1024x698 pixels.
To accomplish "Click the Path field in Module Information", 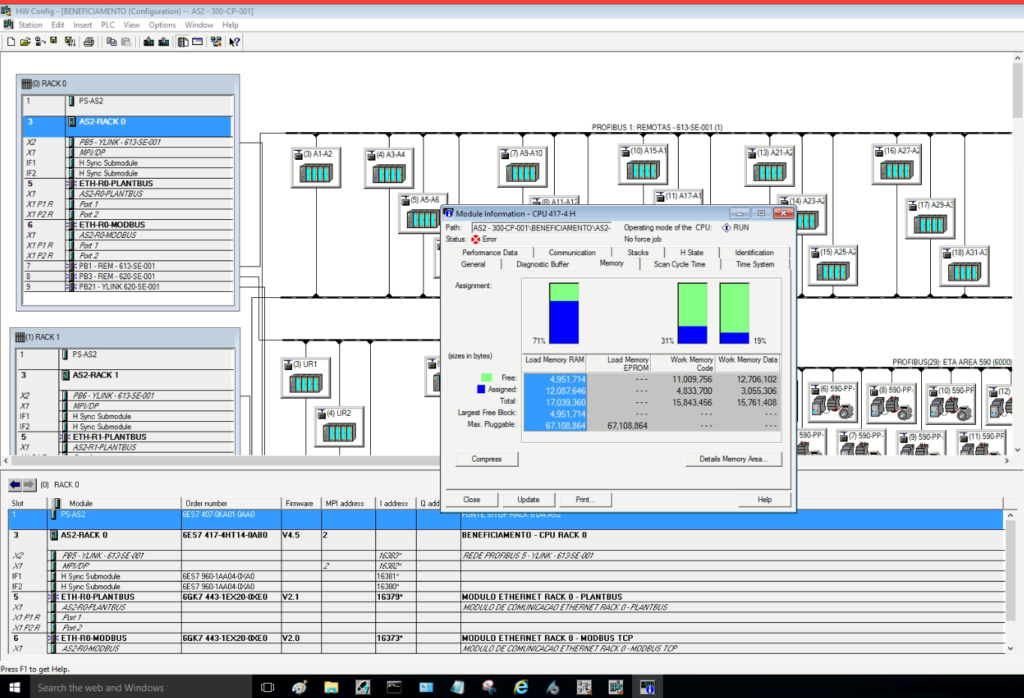I will click(541, 228).
